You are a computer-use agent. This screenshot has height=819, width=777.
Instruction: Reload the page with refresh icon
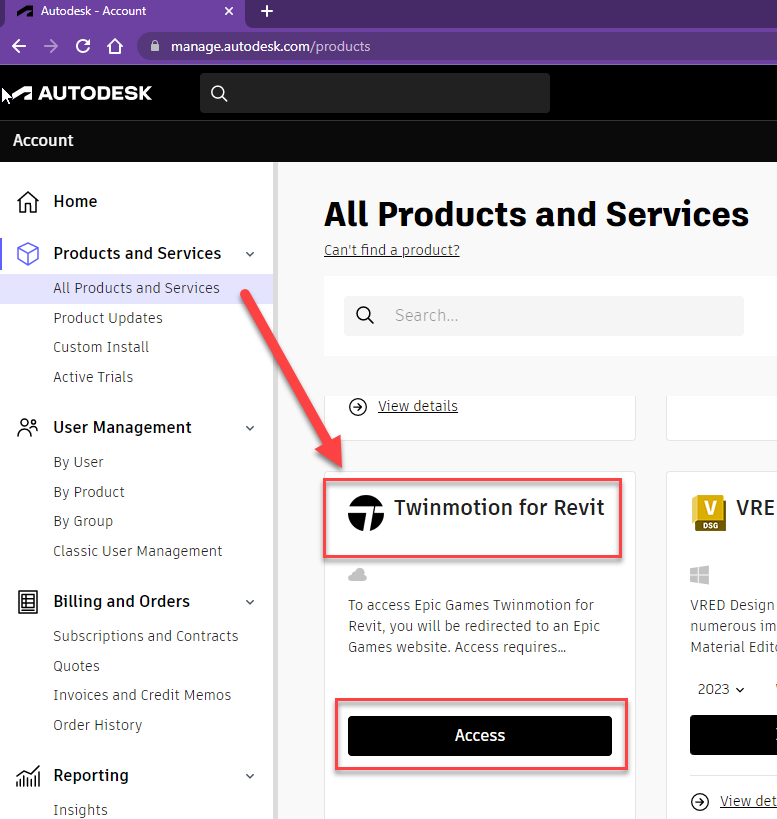coord(83,46)
